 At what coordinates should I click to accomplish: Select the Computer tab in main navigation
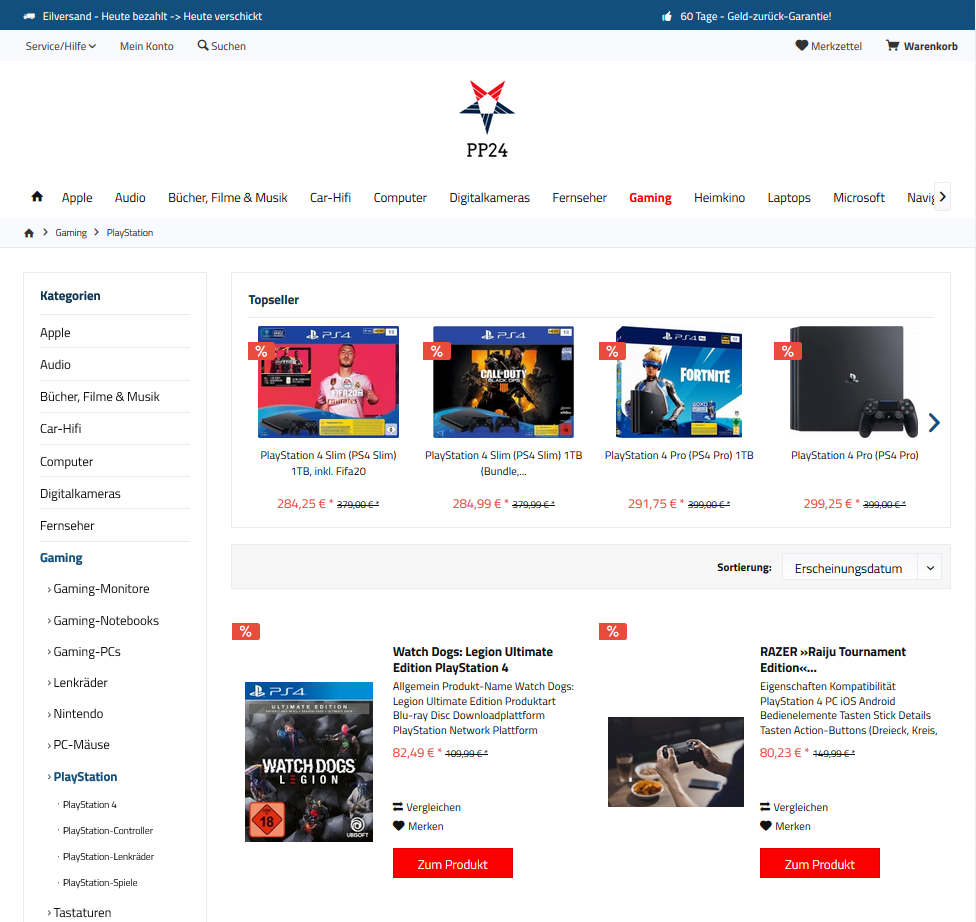400,197
